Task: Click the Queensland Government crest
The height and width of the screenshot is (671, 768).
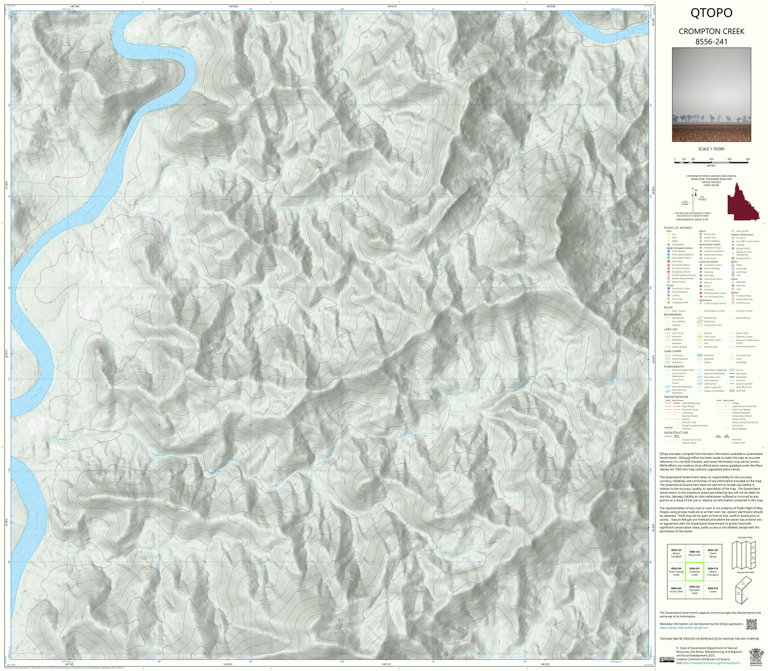Action: 756,656
